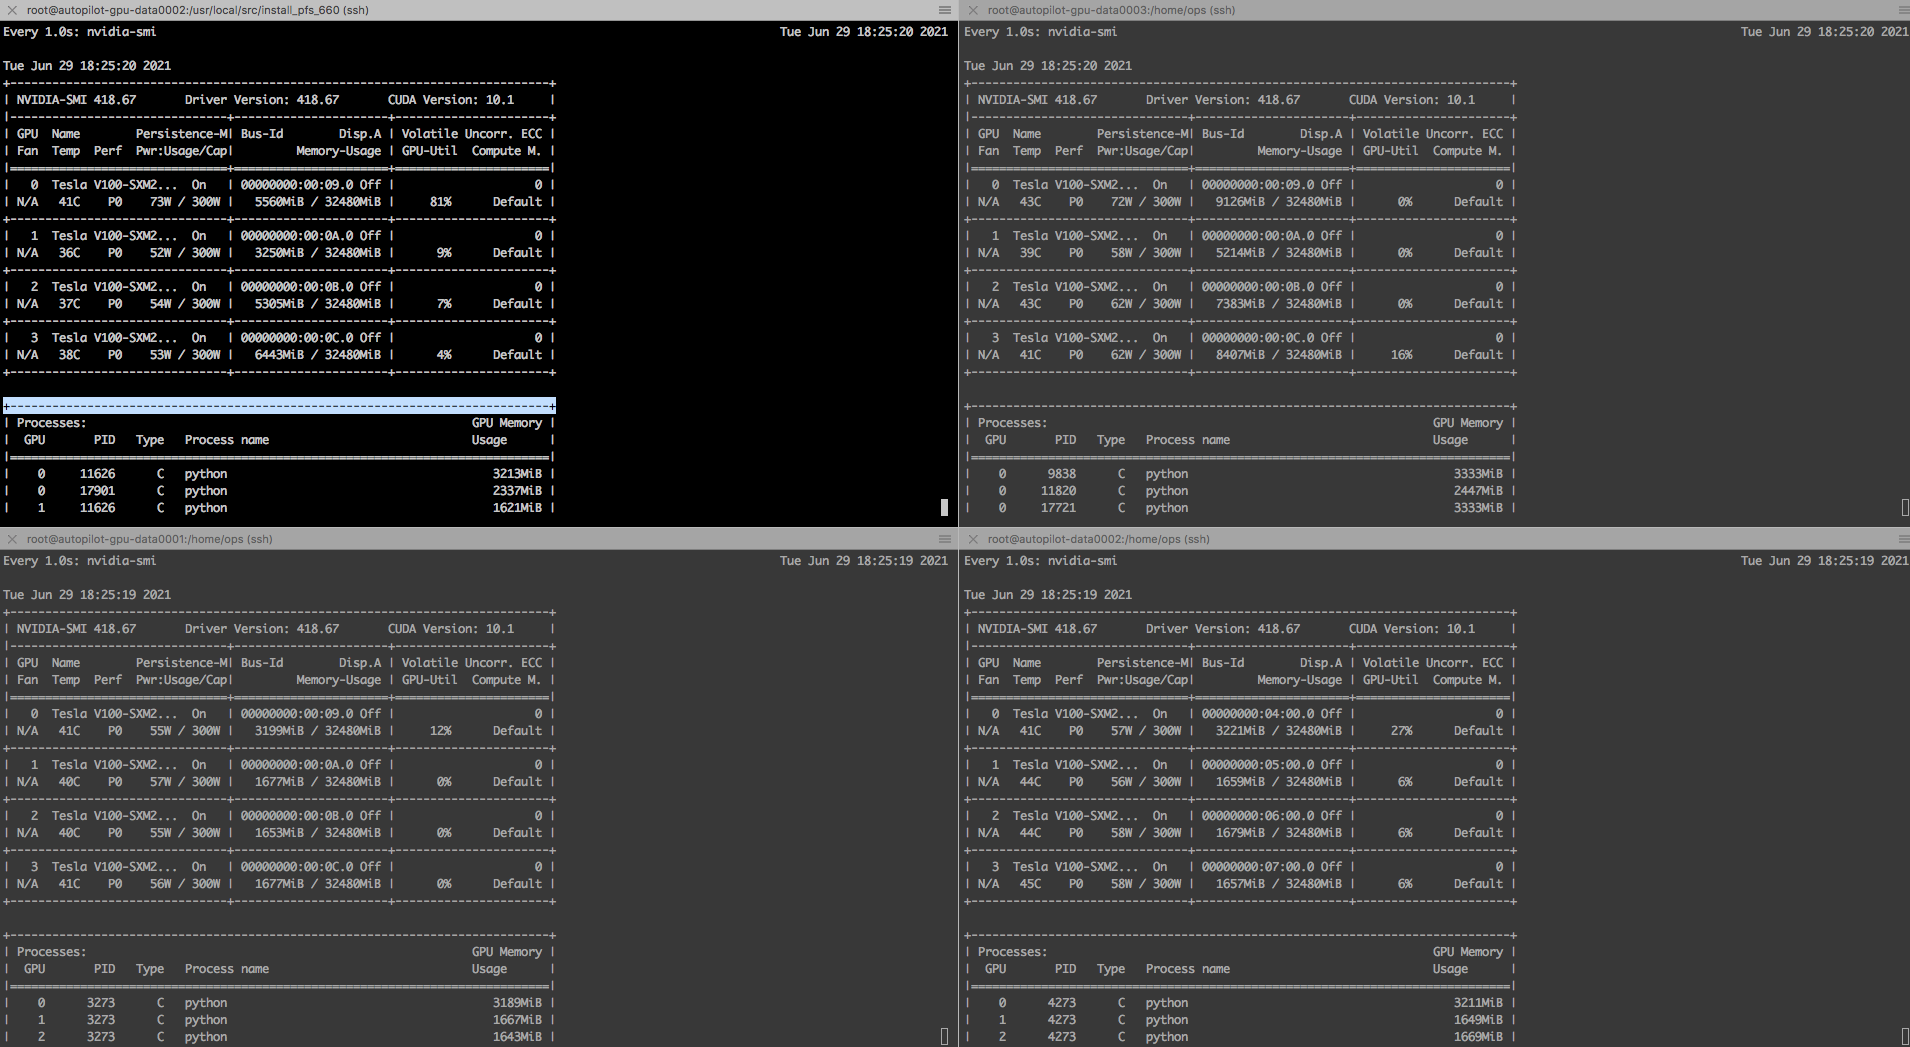Click process memory '3211MiB'
The width and height of the screenshot is (1910, 1047).
coord(1478,1003)
